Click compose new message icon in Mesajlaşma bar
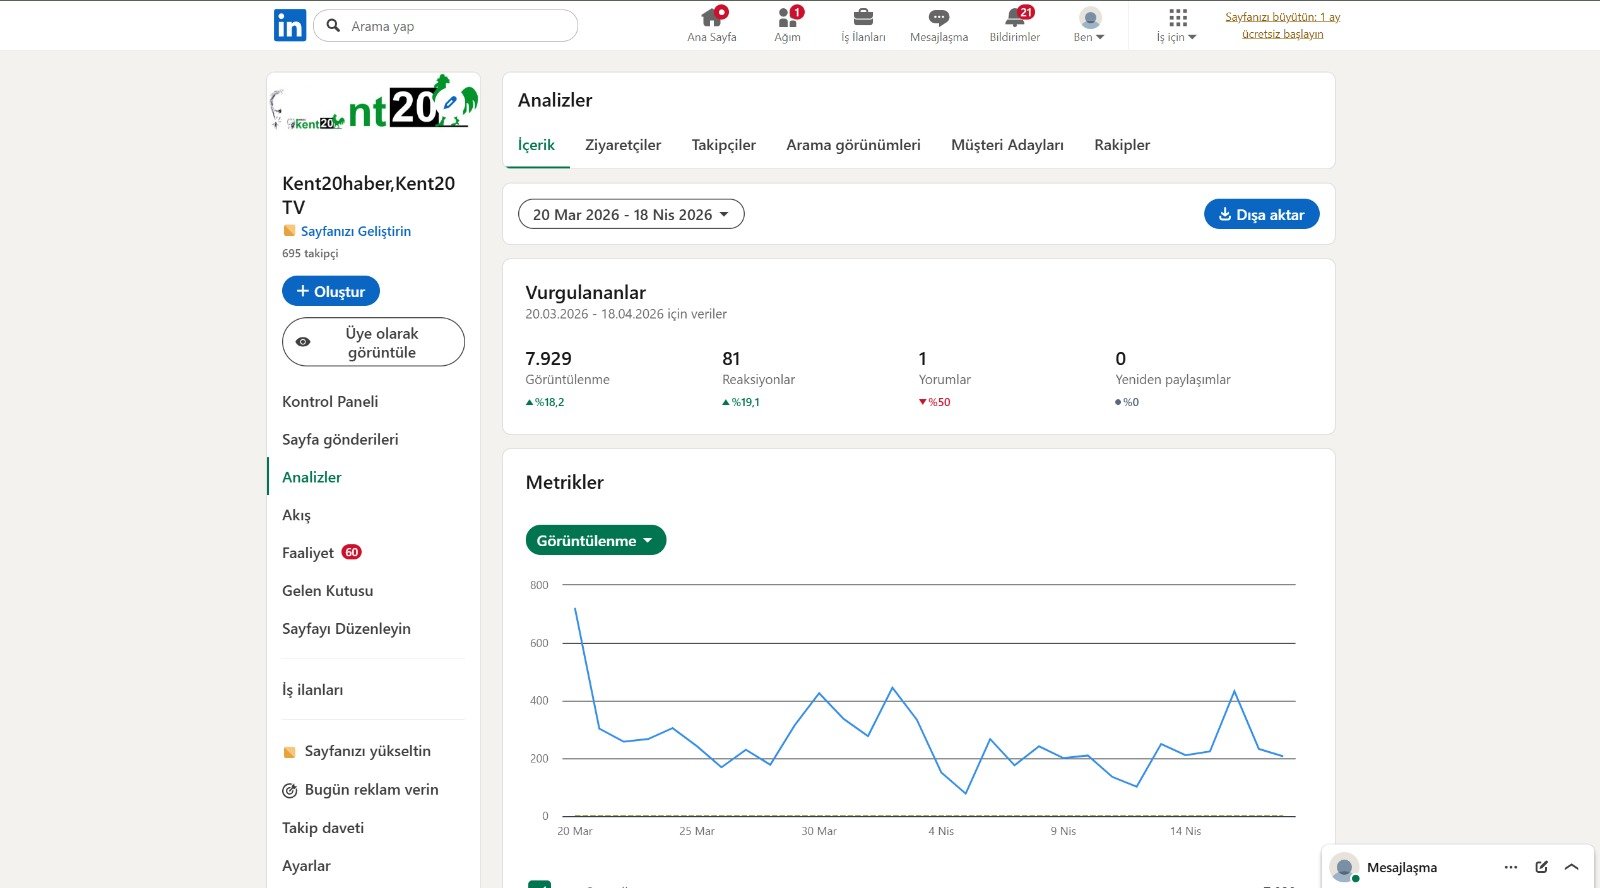Image resolution: width=1600 pixels, height=888 pixels. click(x=1541, y=867)
